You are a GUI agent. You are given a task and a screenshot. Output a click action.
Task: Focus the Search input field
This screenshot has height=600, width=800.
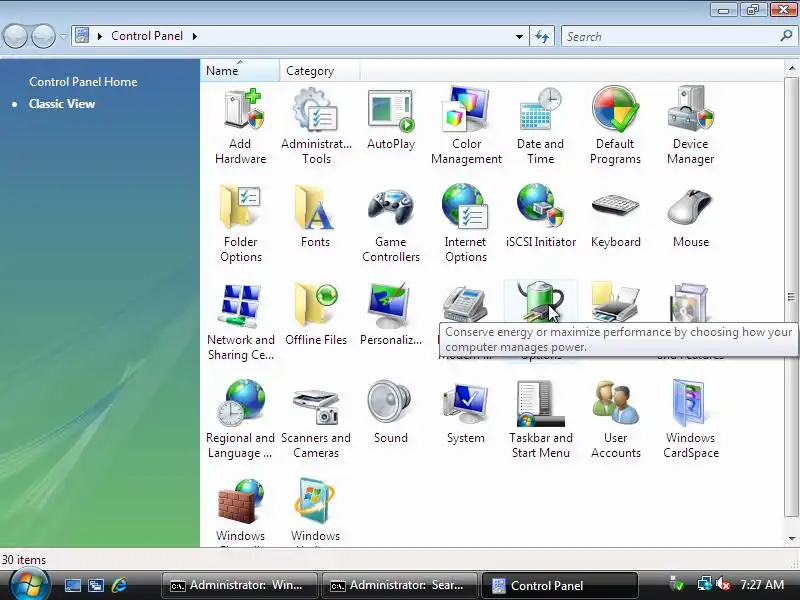pyautogui.click(x=671, y=36)
